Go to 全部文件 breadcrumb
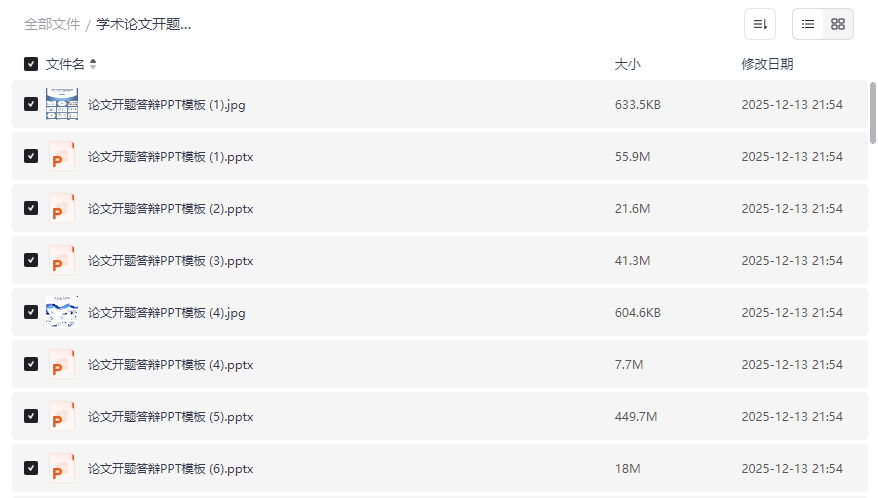878x498 pixels. click(x=52, y=24)
